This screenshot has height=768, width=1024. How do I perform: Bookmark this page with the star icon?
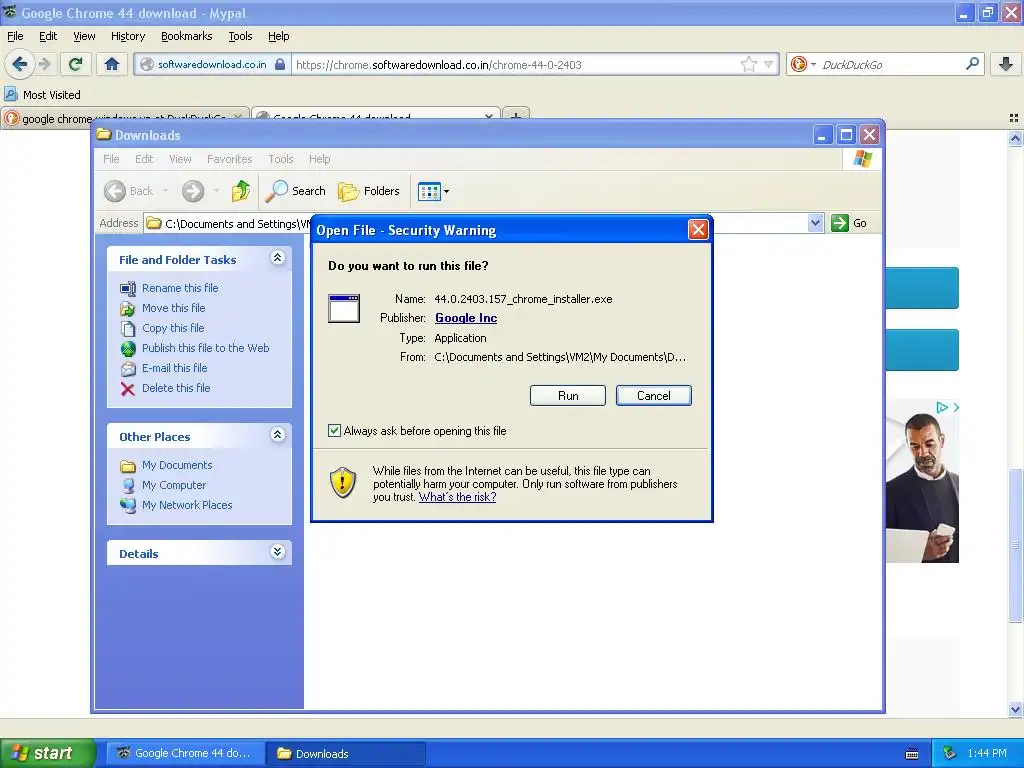coord(748,64)
